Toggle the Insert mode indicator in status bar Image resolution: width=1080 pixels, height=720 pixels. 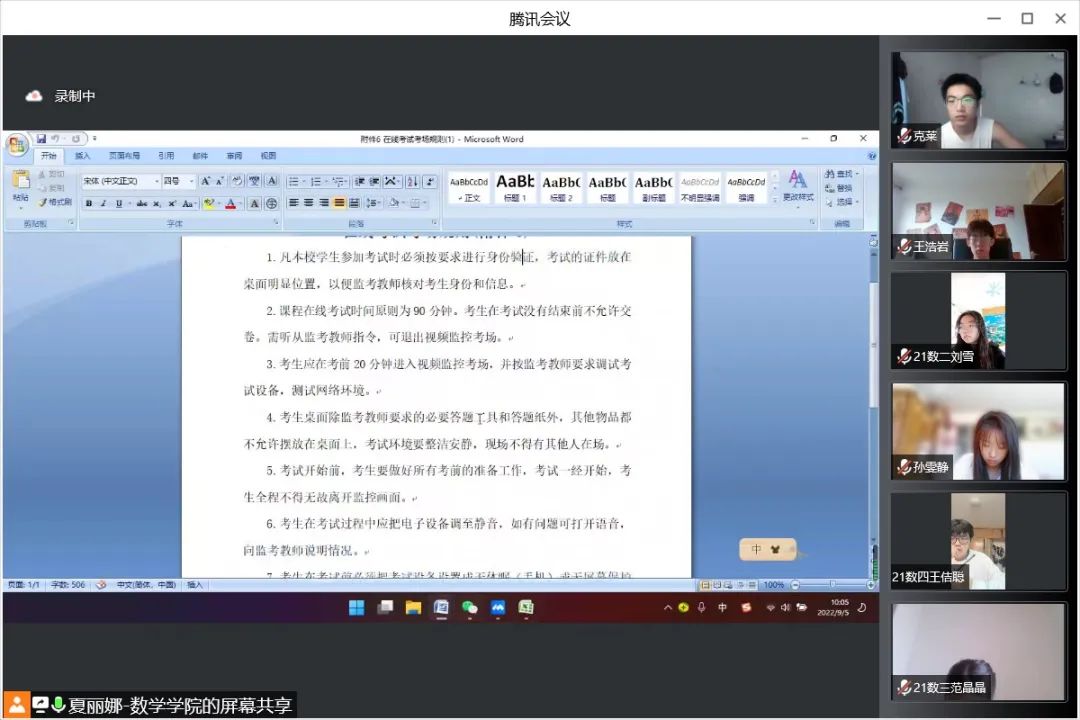pyautogui.click(x=194, y=584)
